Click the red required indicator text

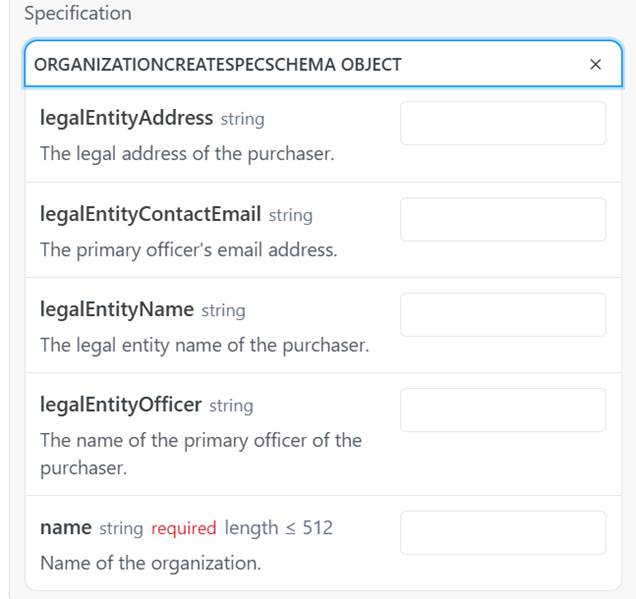point(183,528)
